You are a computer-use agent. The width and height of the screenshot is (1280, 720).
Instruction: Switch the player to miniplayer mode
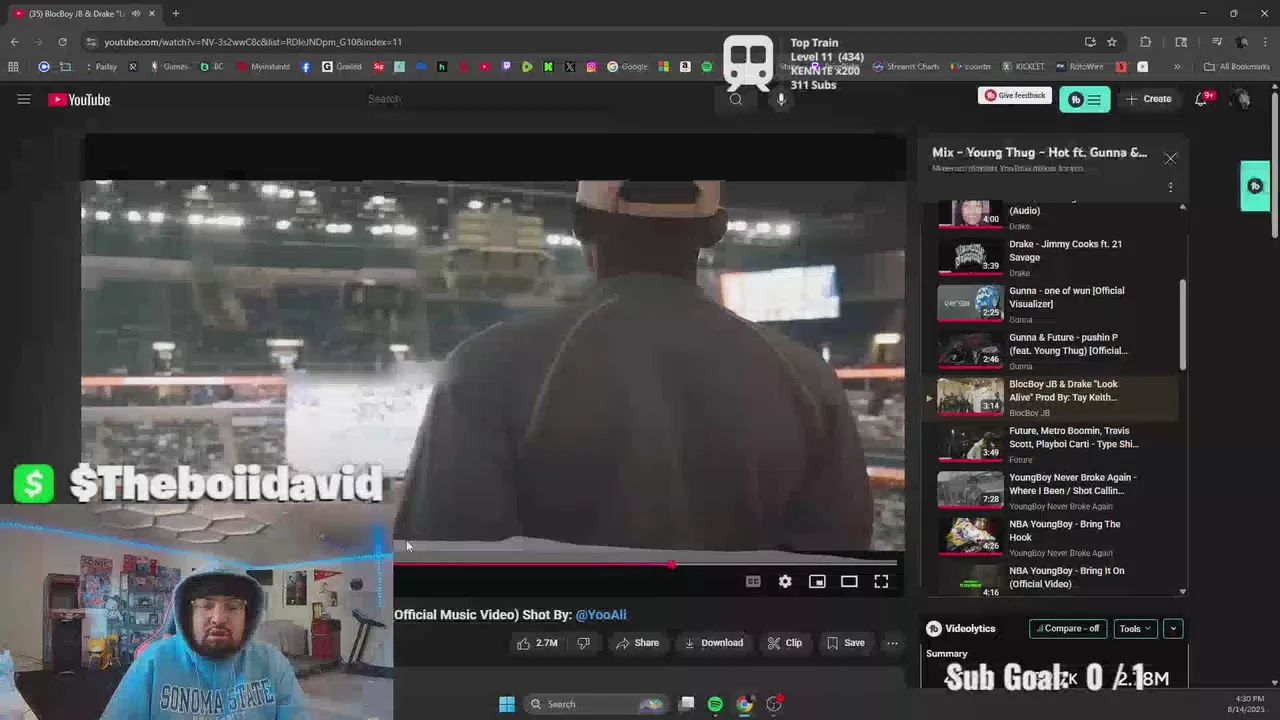click(817, 581)
